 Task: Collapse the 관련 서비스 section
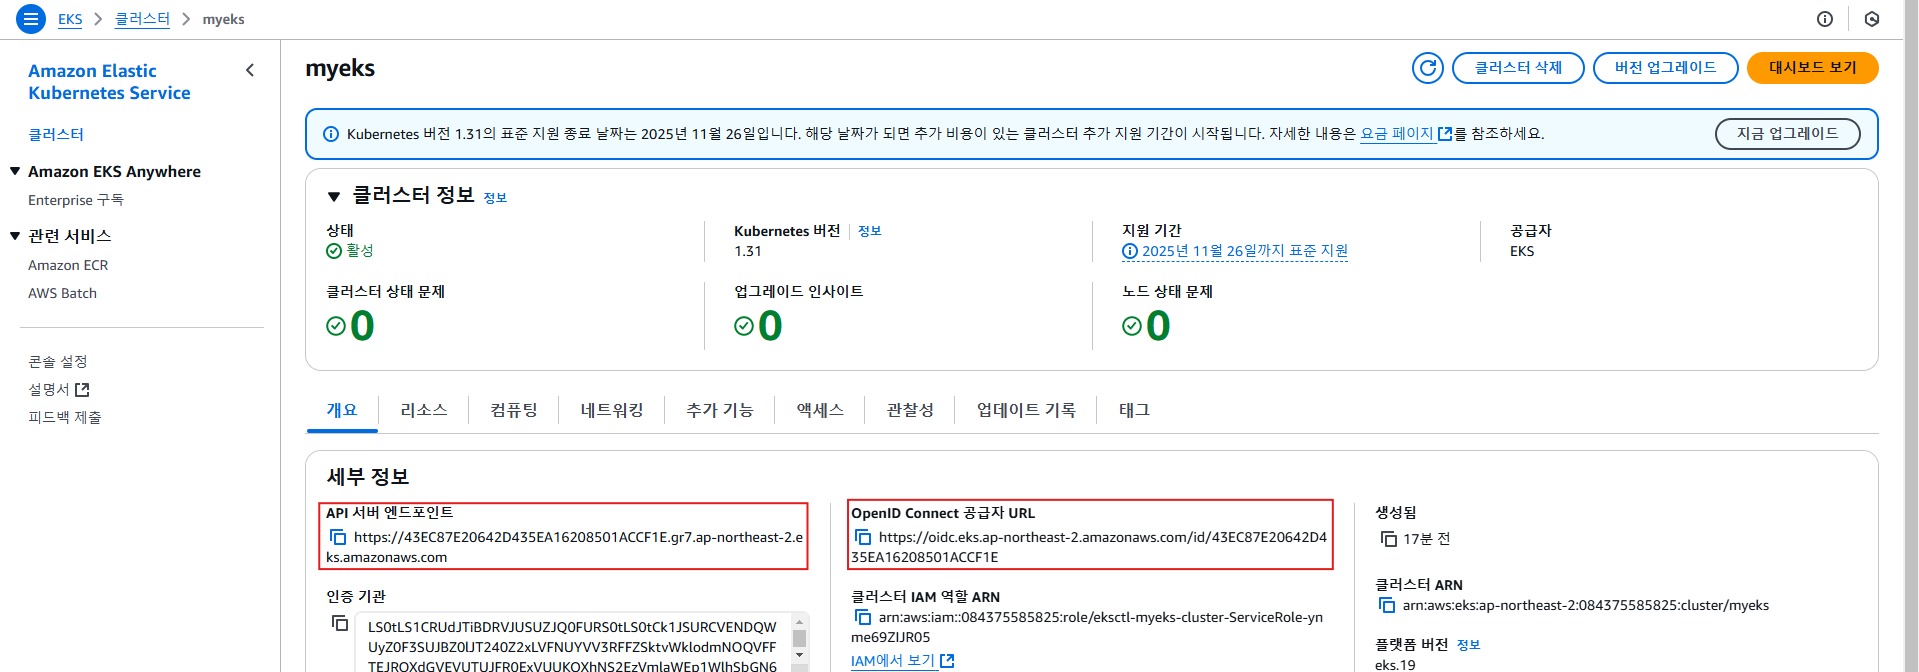pos(15,236)
